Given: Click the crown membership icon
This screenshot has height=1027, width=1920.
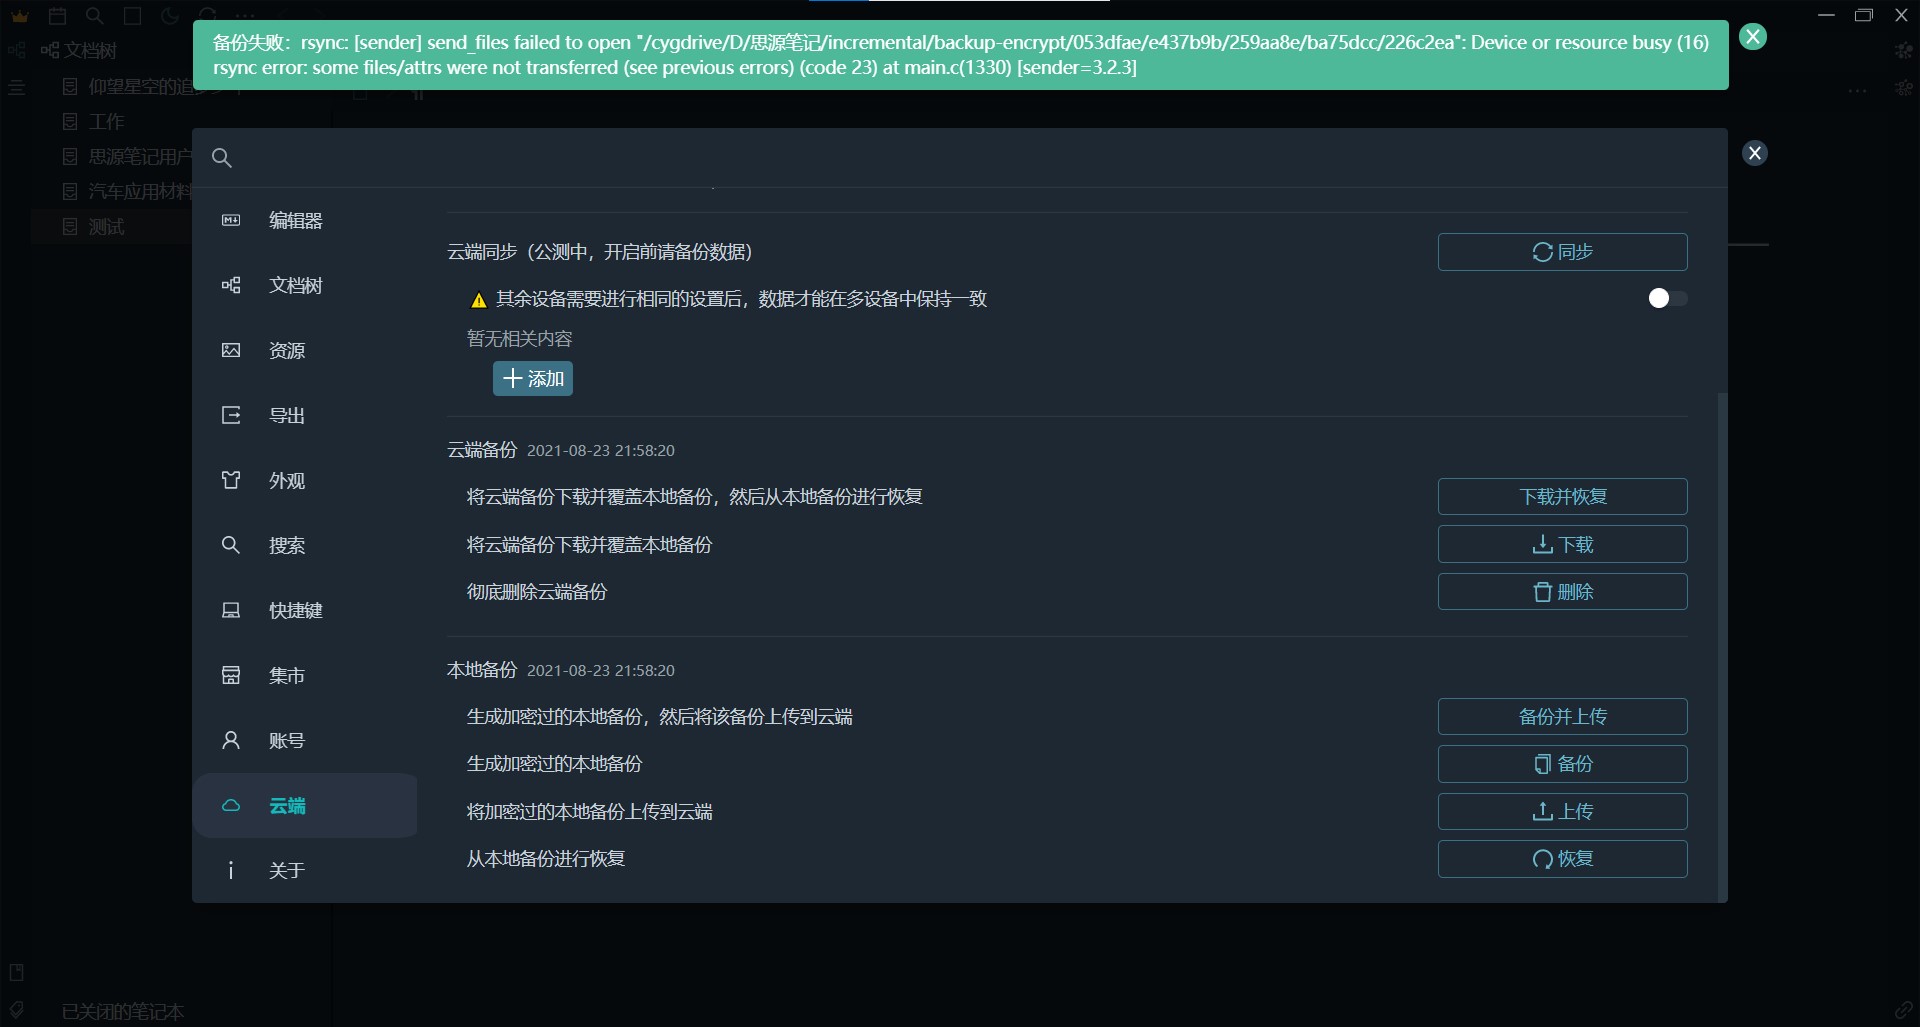Looking at the screenshot, I should 19,15.
